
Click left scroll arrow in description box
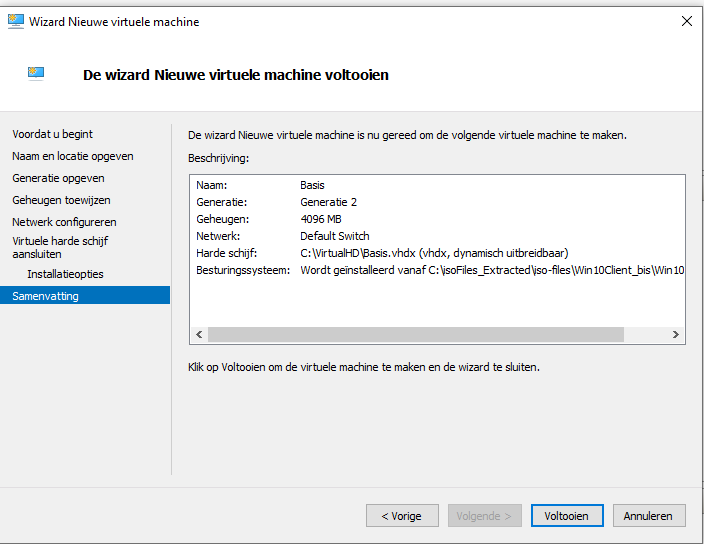[199, 334]
